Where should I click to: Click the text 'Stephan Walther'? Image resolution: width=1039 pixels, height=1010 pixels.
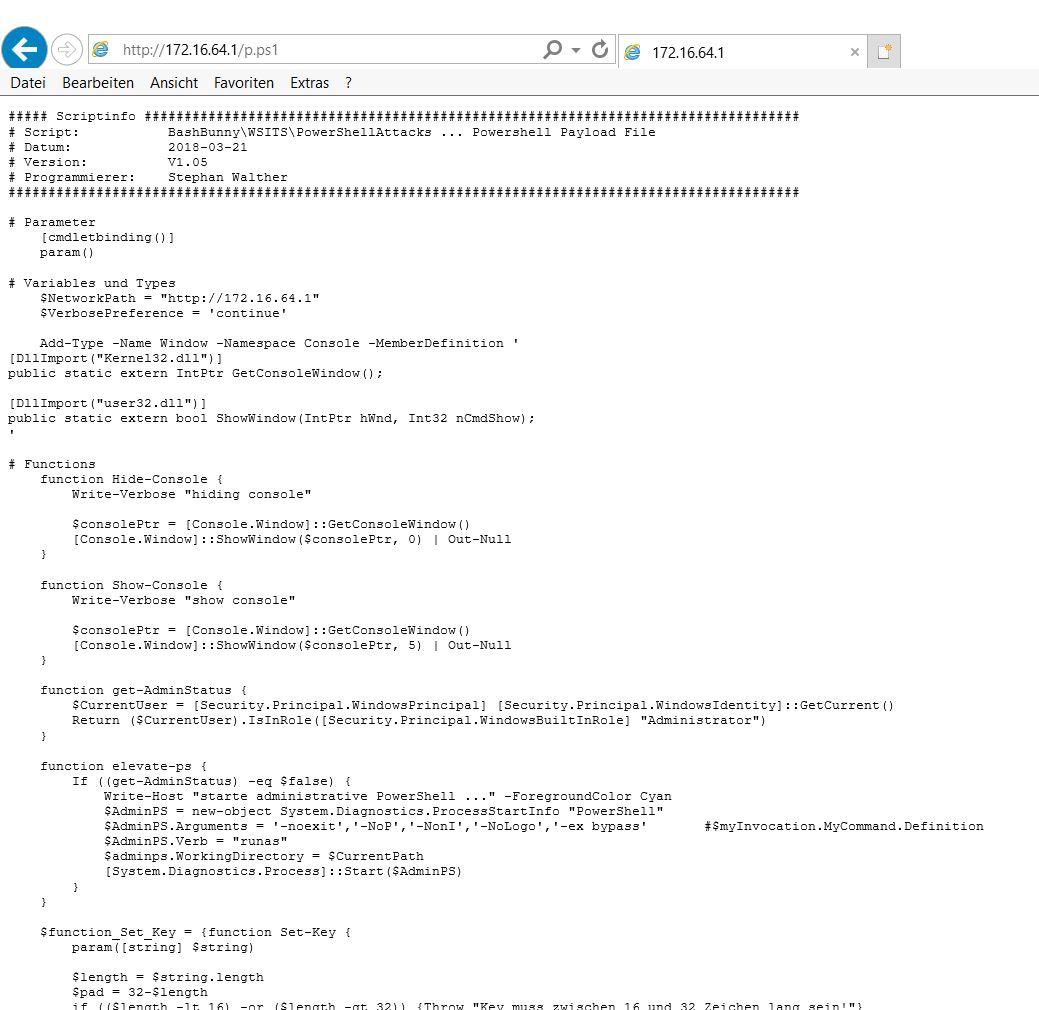click(x=227, y=178)
